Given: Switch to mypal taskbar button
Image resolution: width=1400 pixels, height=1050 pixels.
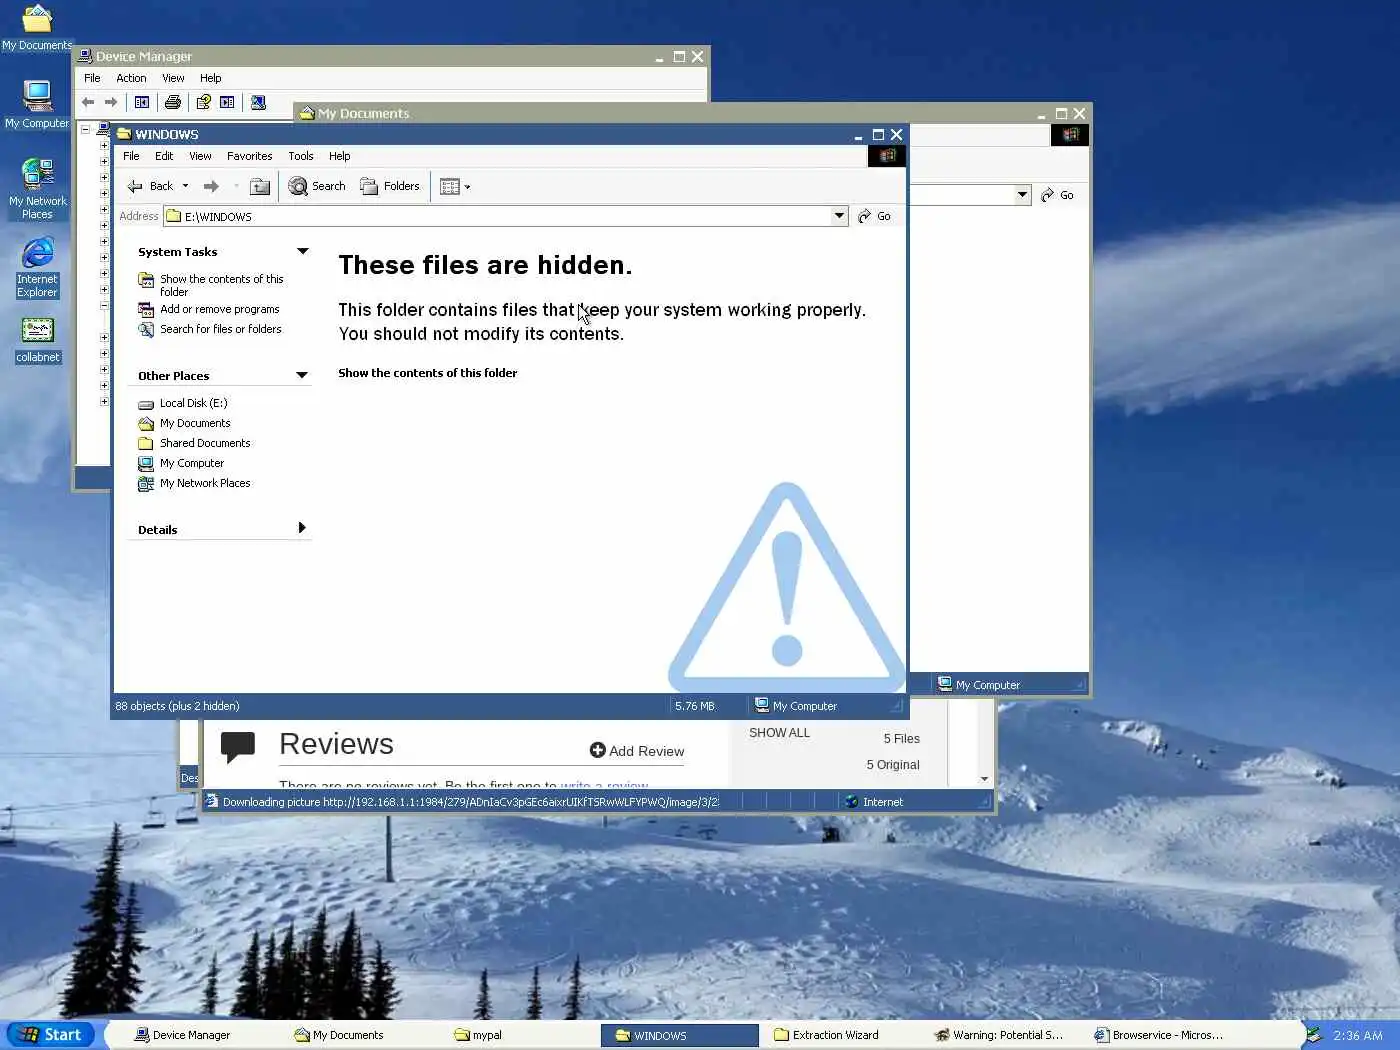Looking at the screenshot, I should click(518, 1035).
